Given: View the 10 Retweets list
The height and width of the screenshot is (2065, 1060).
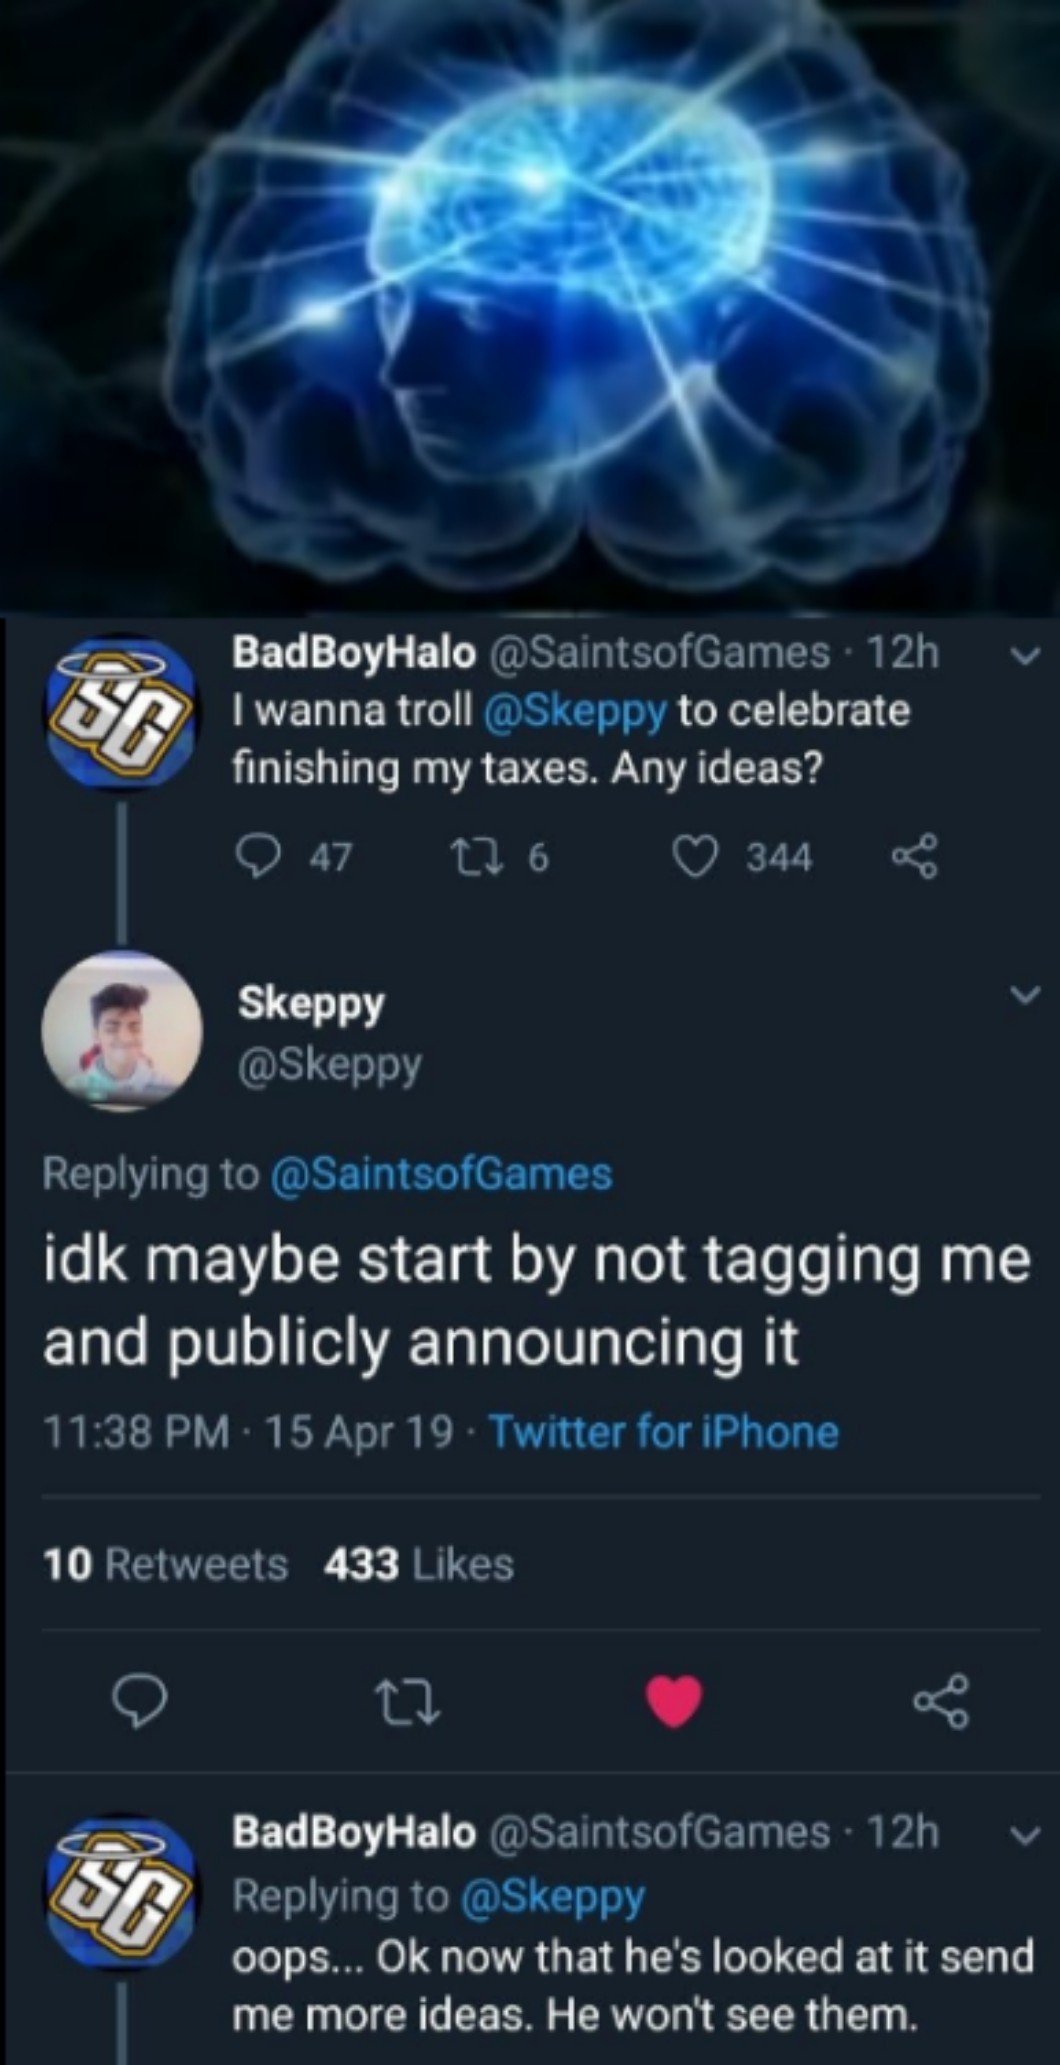Looking at the screenshot, I should pos(166,1564).
